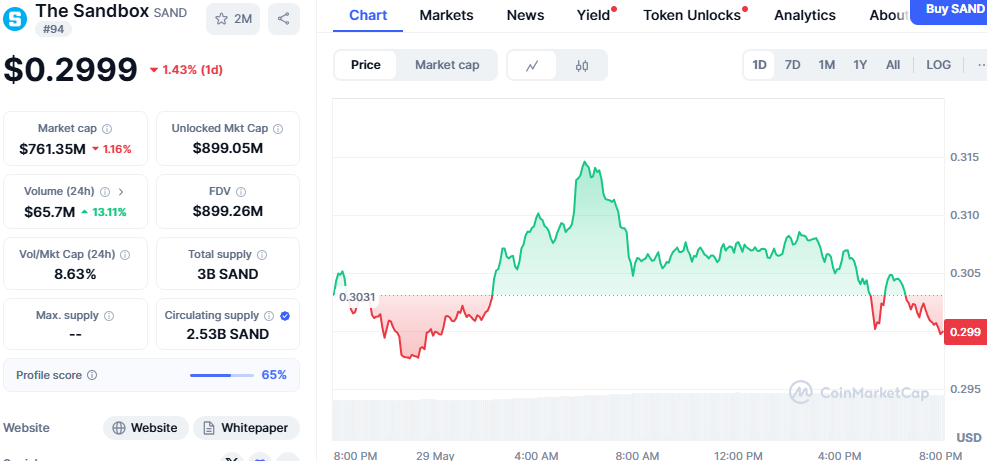987x461 pixels.
Task: Select the Price chart toggle
Action: [x=366, y=65]
